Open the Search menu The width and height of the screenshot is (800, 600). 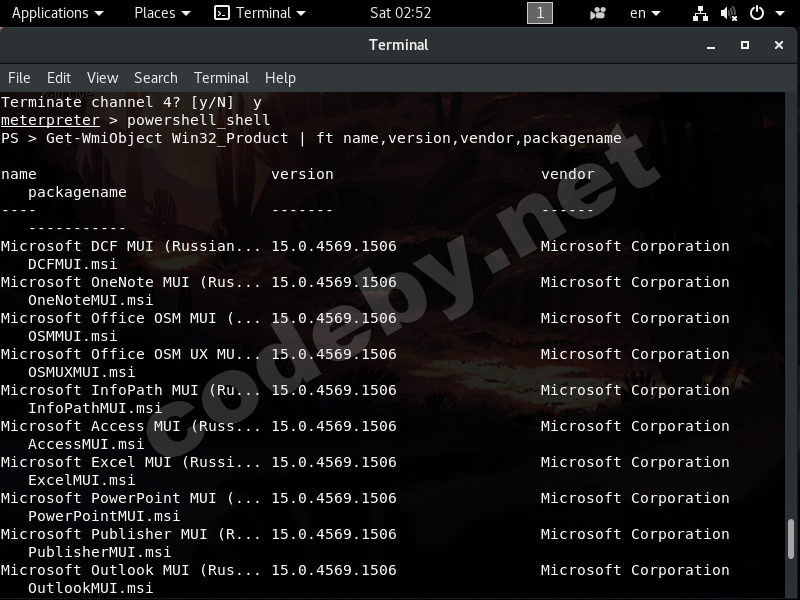[155, 78]
